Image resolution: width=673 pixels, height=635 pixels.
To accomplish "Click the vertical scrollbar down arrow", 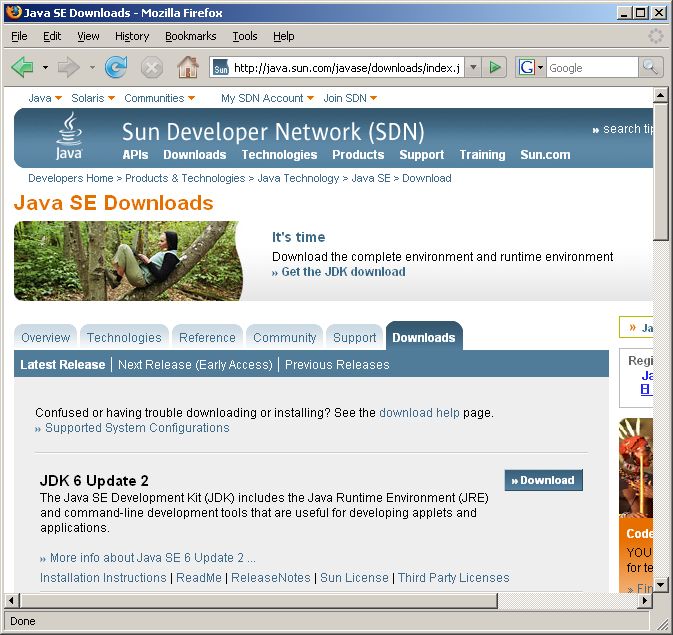I will point(660,584).
